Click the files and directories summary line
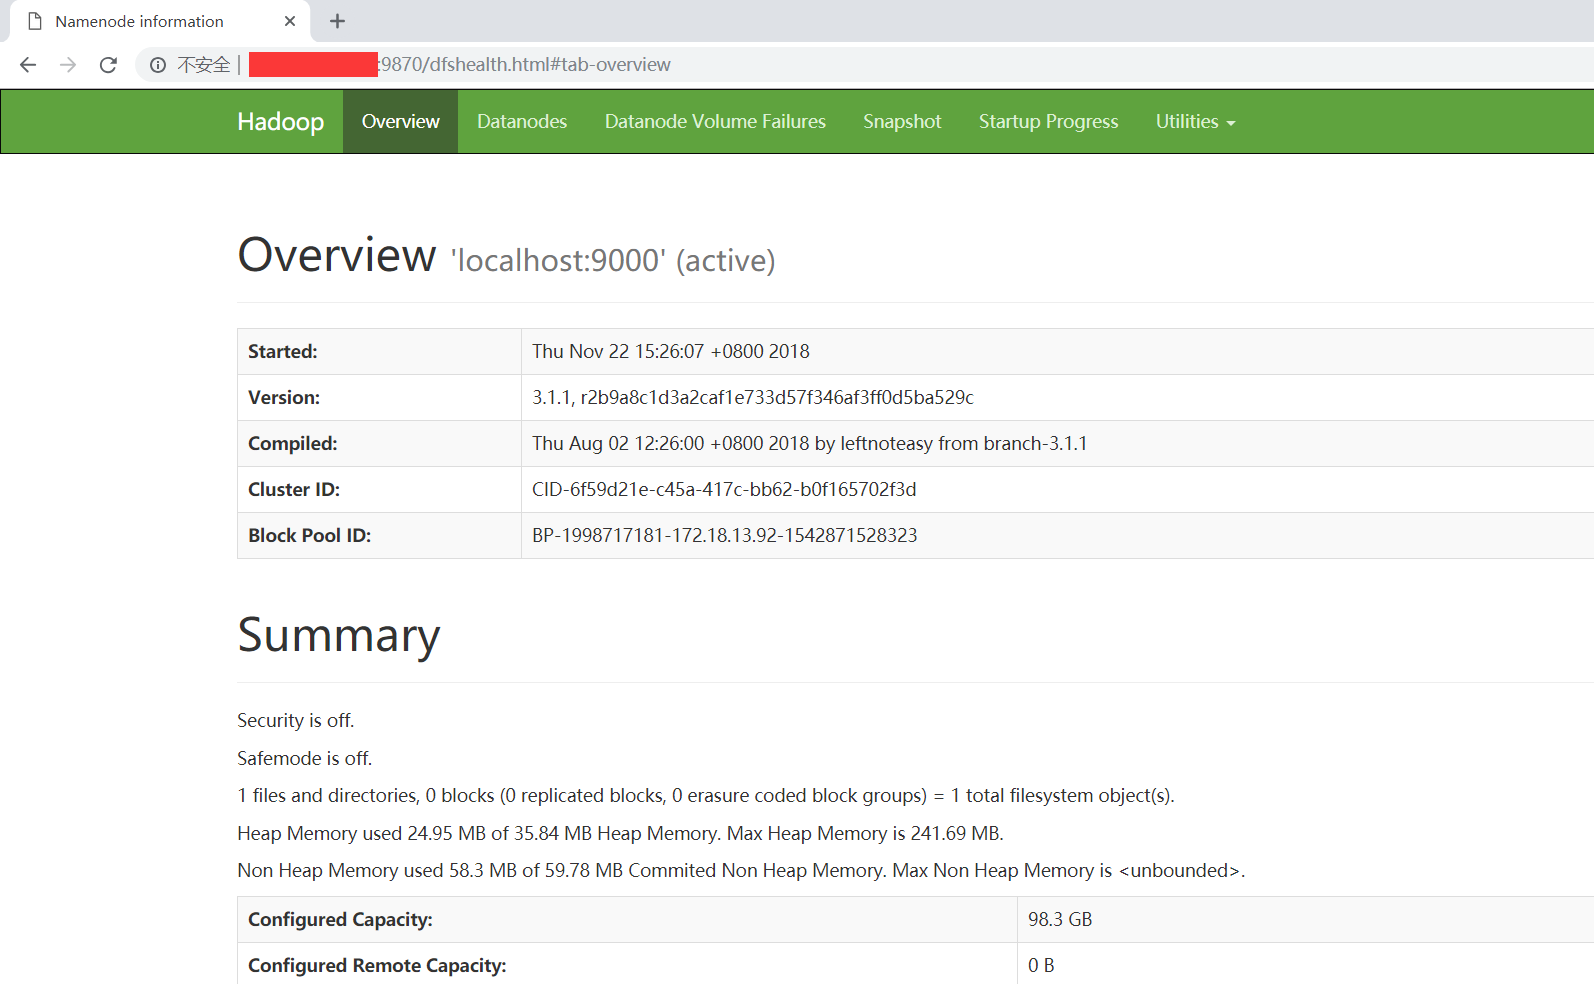This screenshot has height=984, width=1594. click(x=706, y=796)
